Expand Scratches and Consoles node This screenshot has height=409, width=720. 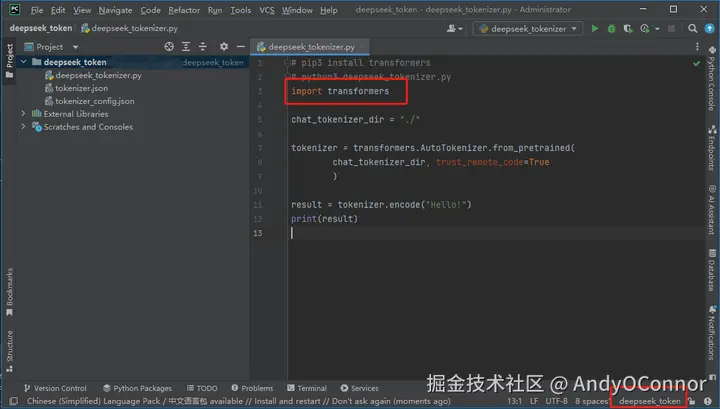(23, 126)
